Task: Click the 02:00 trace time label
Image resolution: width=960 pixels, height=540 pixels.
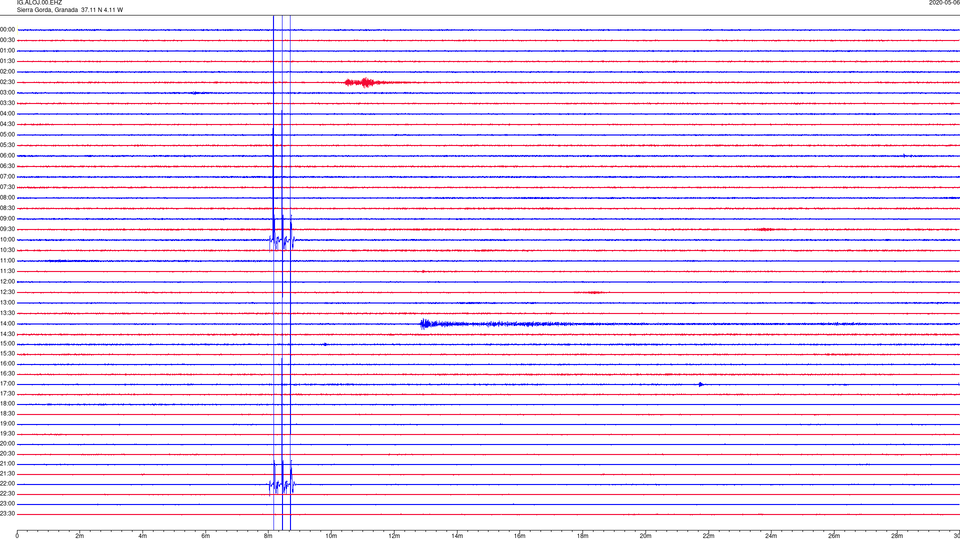Action: tap(7, 72)
